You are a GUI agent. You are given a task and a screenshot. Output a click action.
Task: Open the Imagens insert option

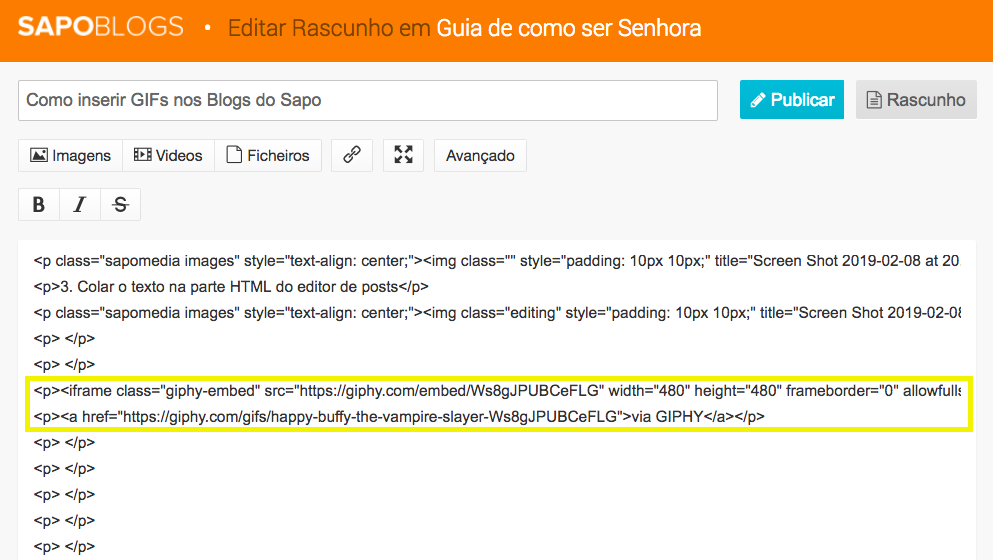[70, 155]
